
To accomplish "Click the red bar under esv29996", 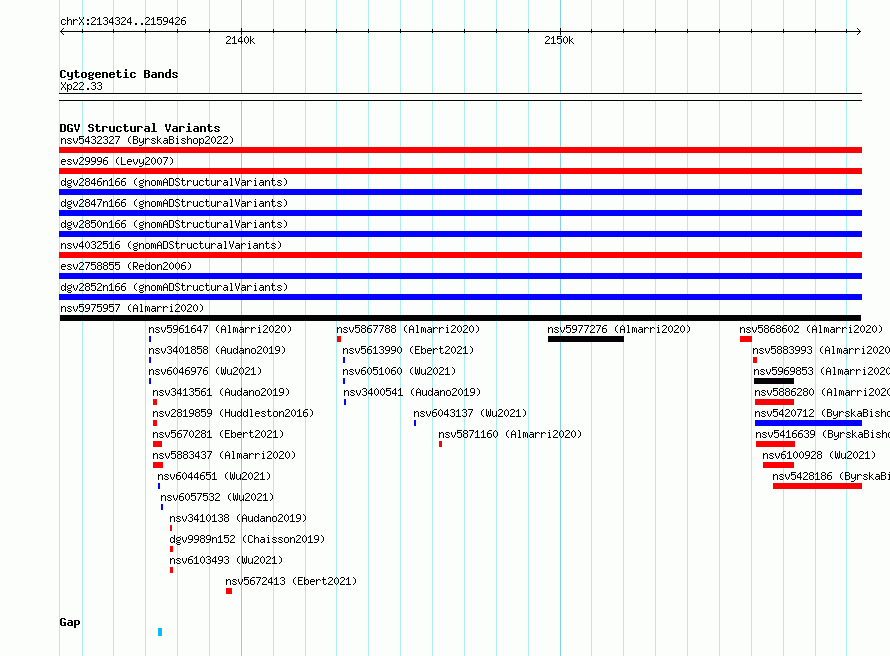I will pyautogui.click(x=460, y=171).
